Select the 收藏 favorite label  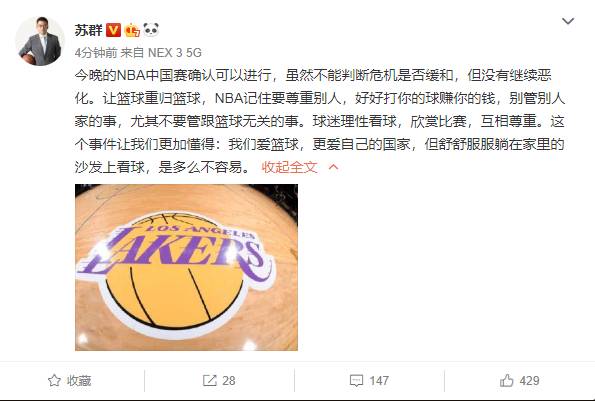[x=79, y=381]
